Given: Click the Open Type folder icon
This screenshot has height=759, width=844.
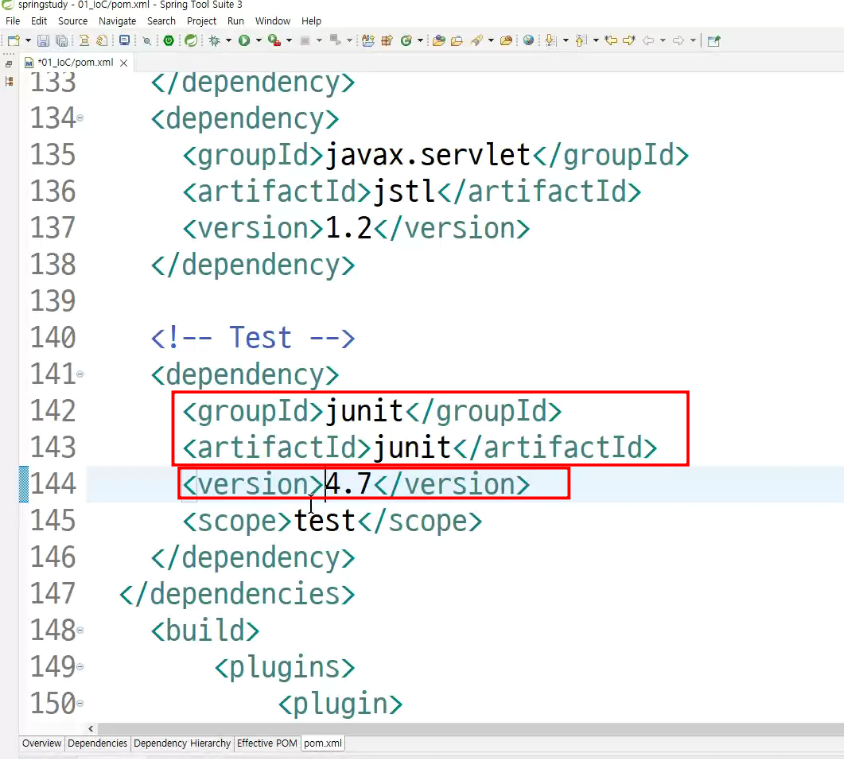Looking at the screenshot, I should click(x=439, y=41).
